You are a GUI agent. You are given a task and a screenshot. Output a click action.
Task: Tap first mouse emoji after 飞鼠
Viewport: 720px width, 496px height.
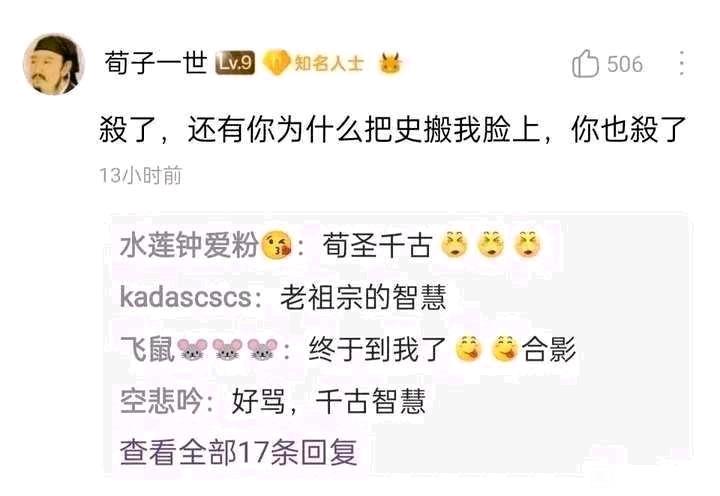[x=192, y=350]
